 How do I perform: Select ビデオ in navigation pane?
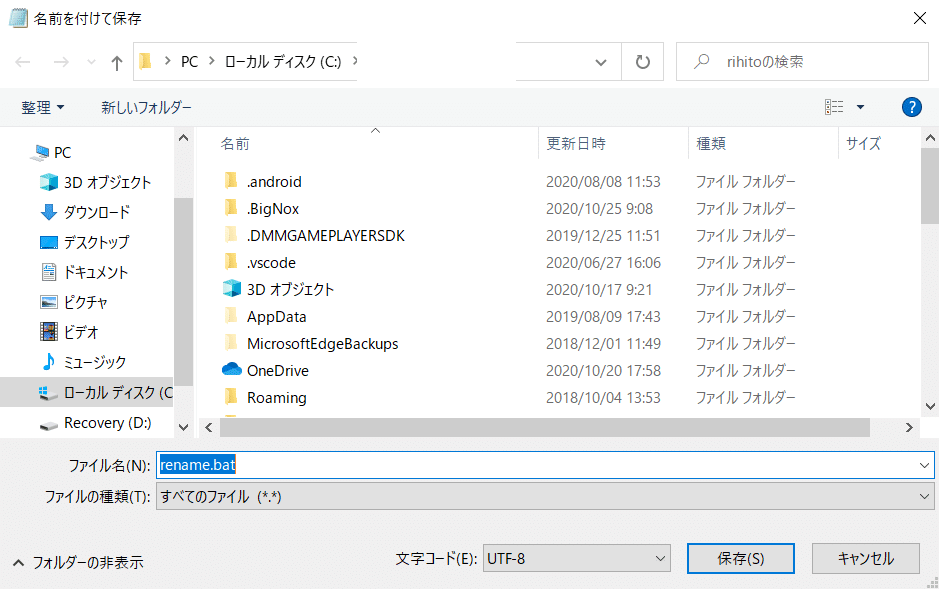68,332
